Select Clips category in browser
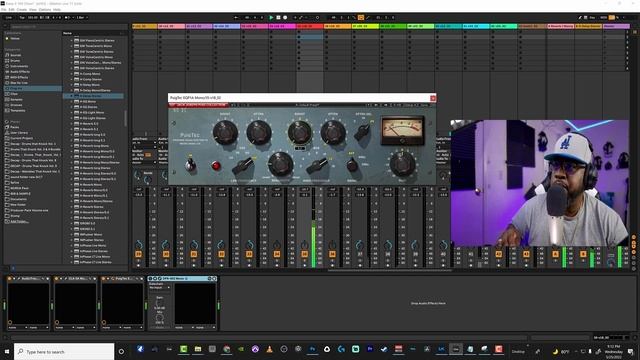640x360 pixels. [x=14, y=94]
